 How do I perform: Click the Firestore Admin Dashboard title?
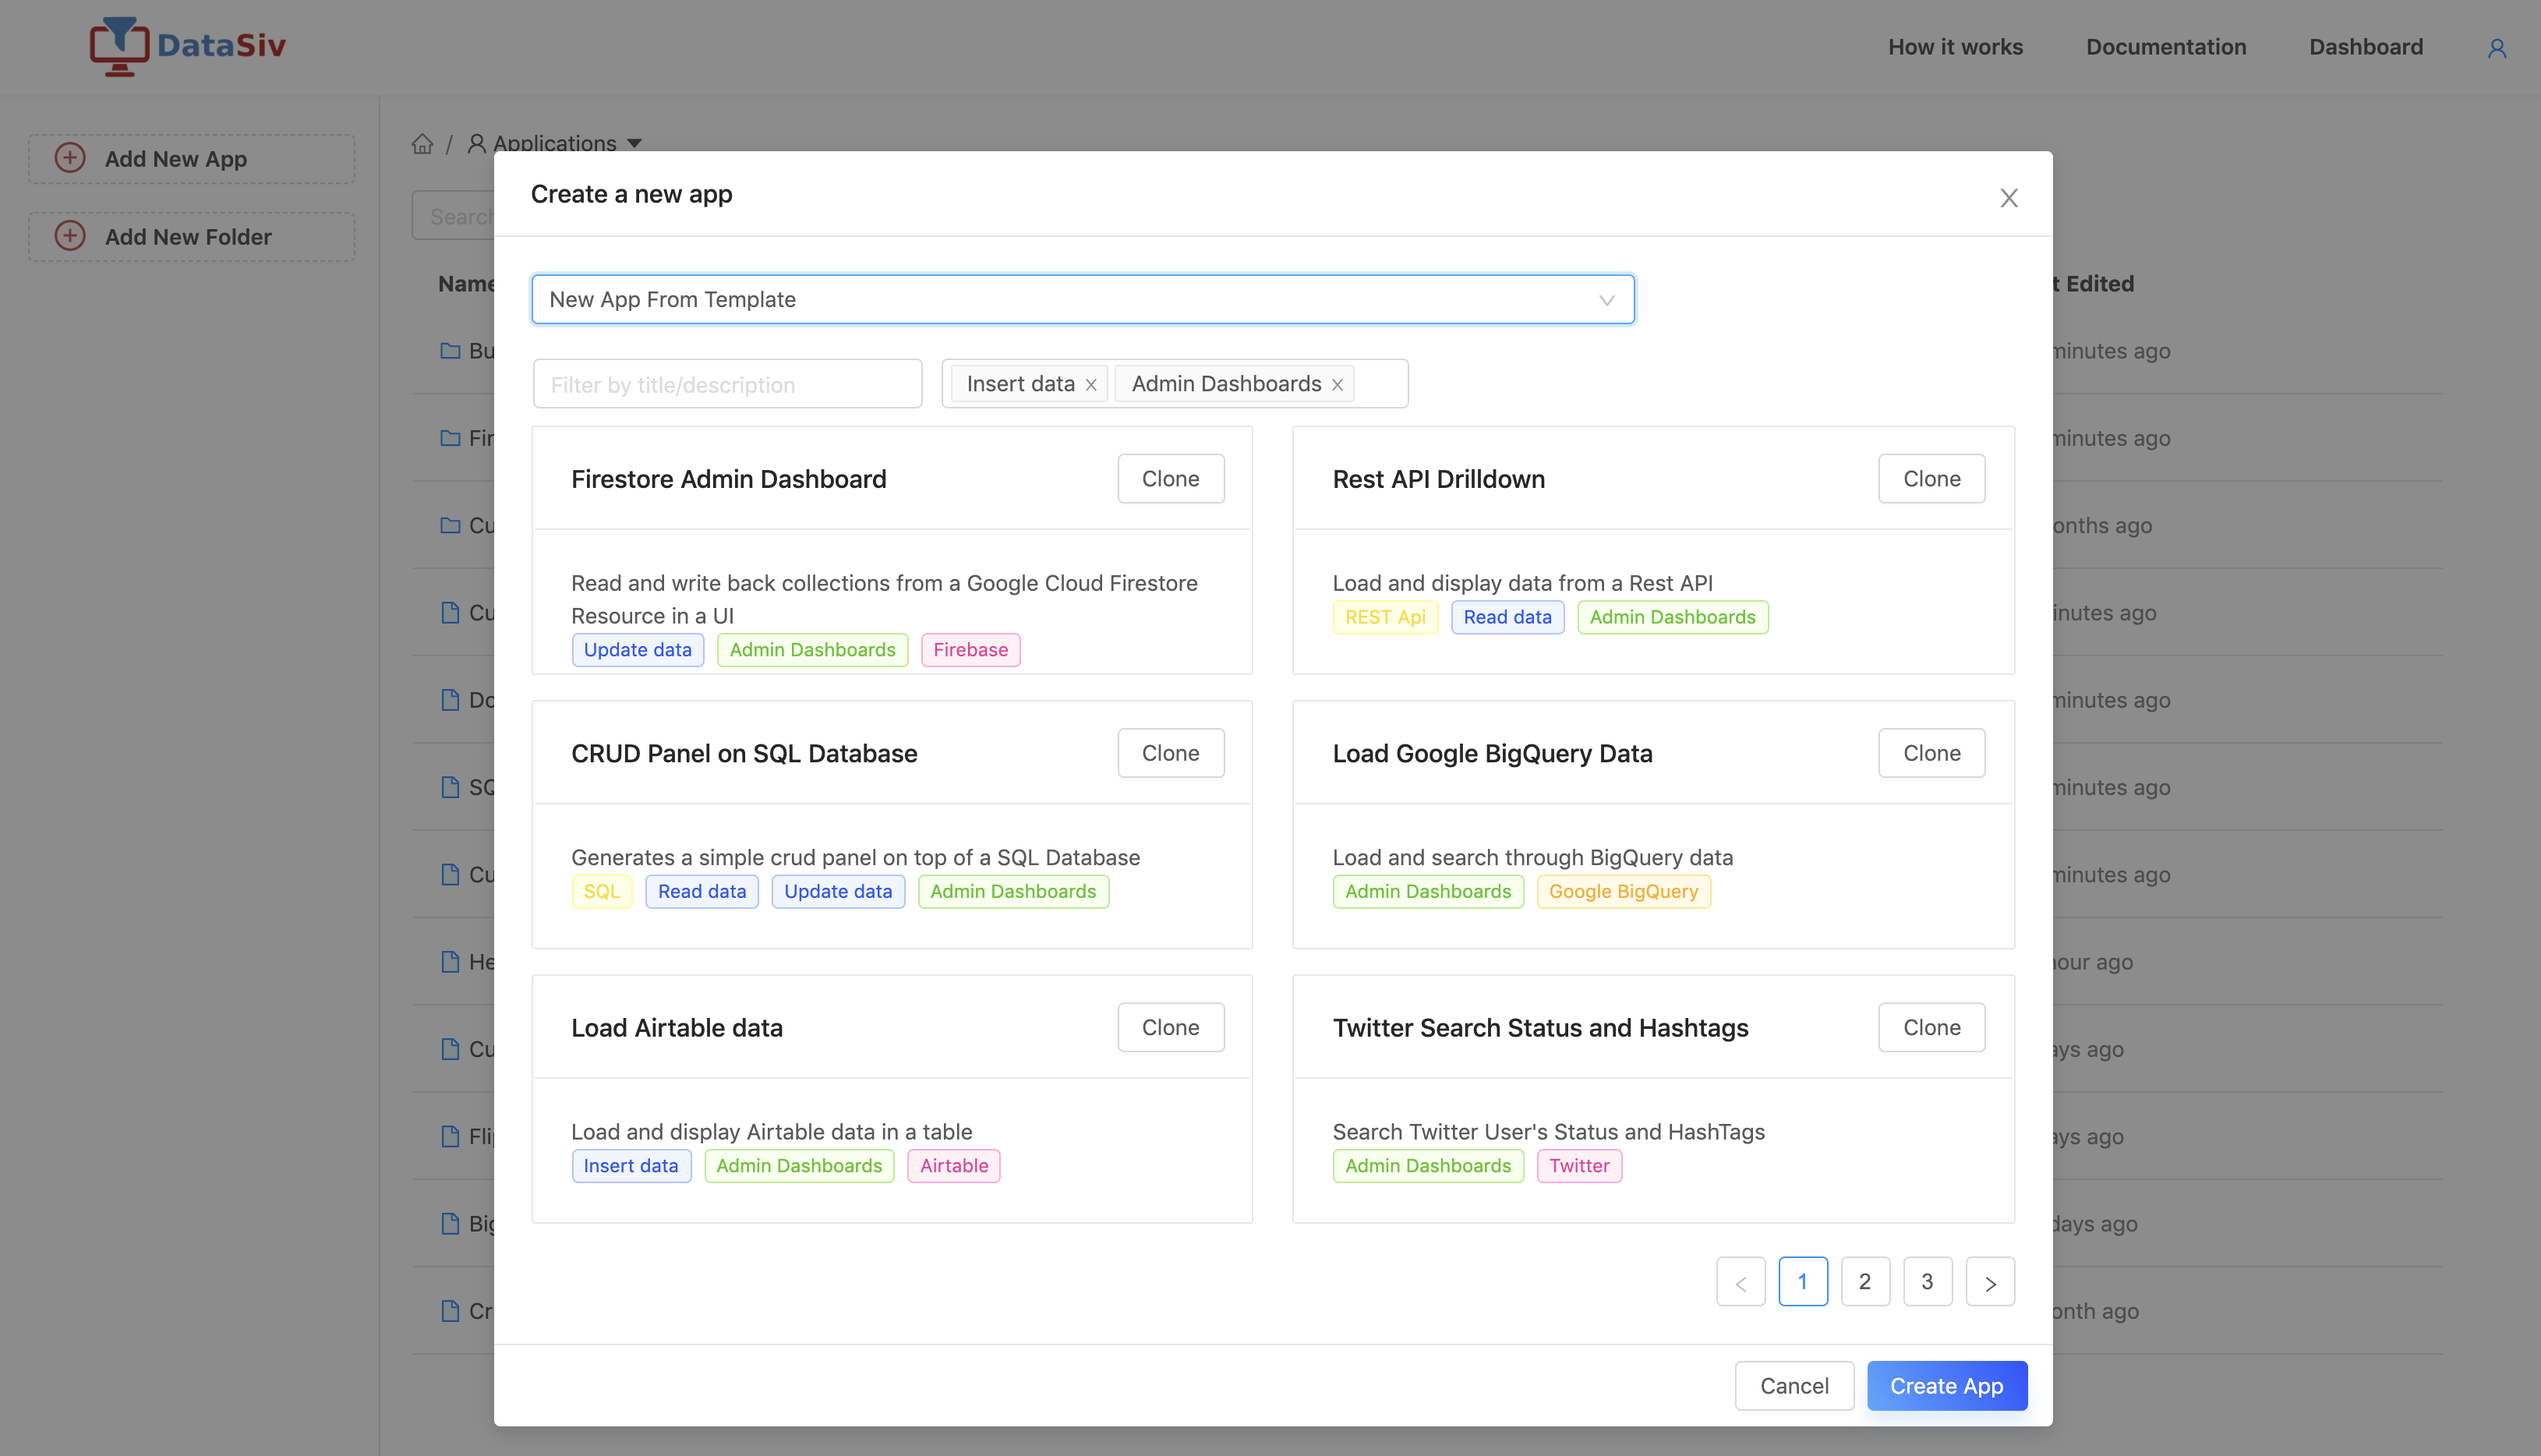click(x=728, y=479)
